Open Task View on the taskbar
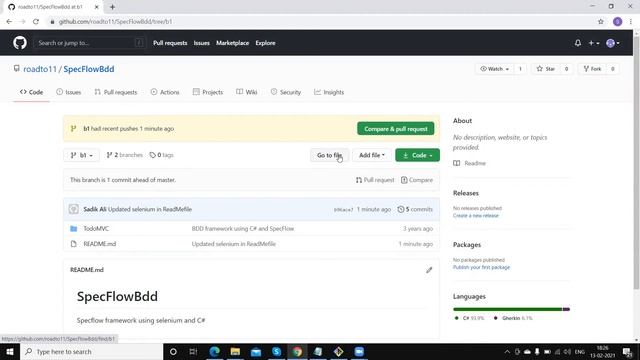The width and height of the screenshot is (640, 360). point(193,351)
